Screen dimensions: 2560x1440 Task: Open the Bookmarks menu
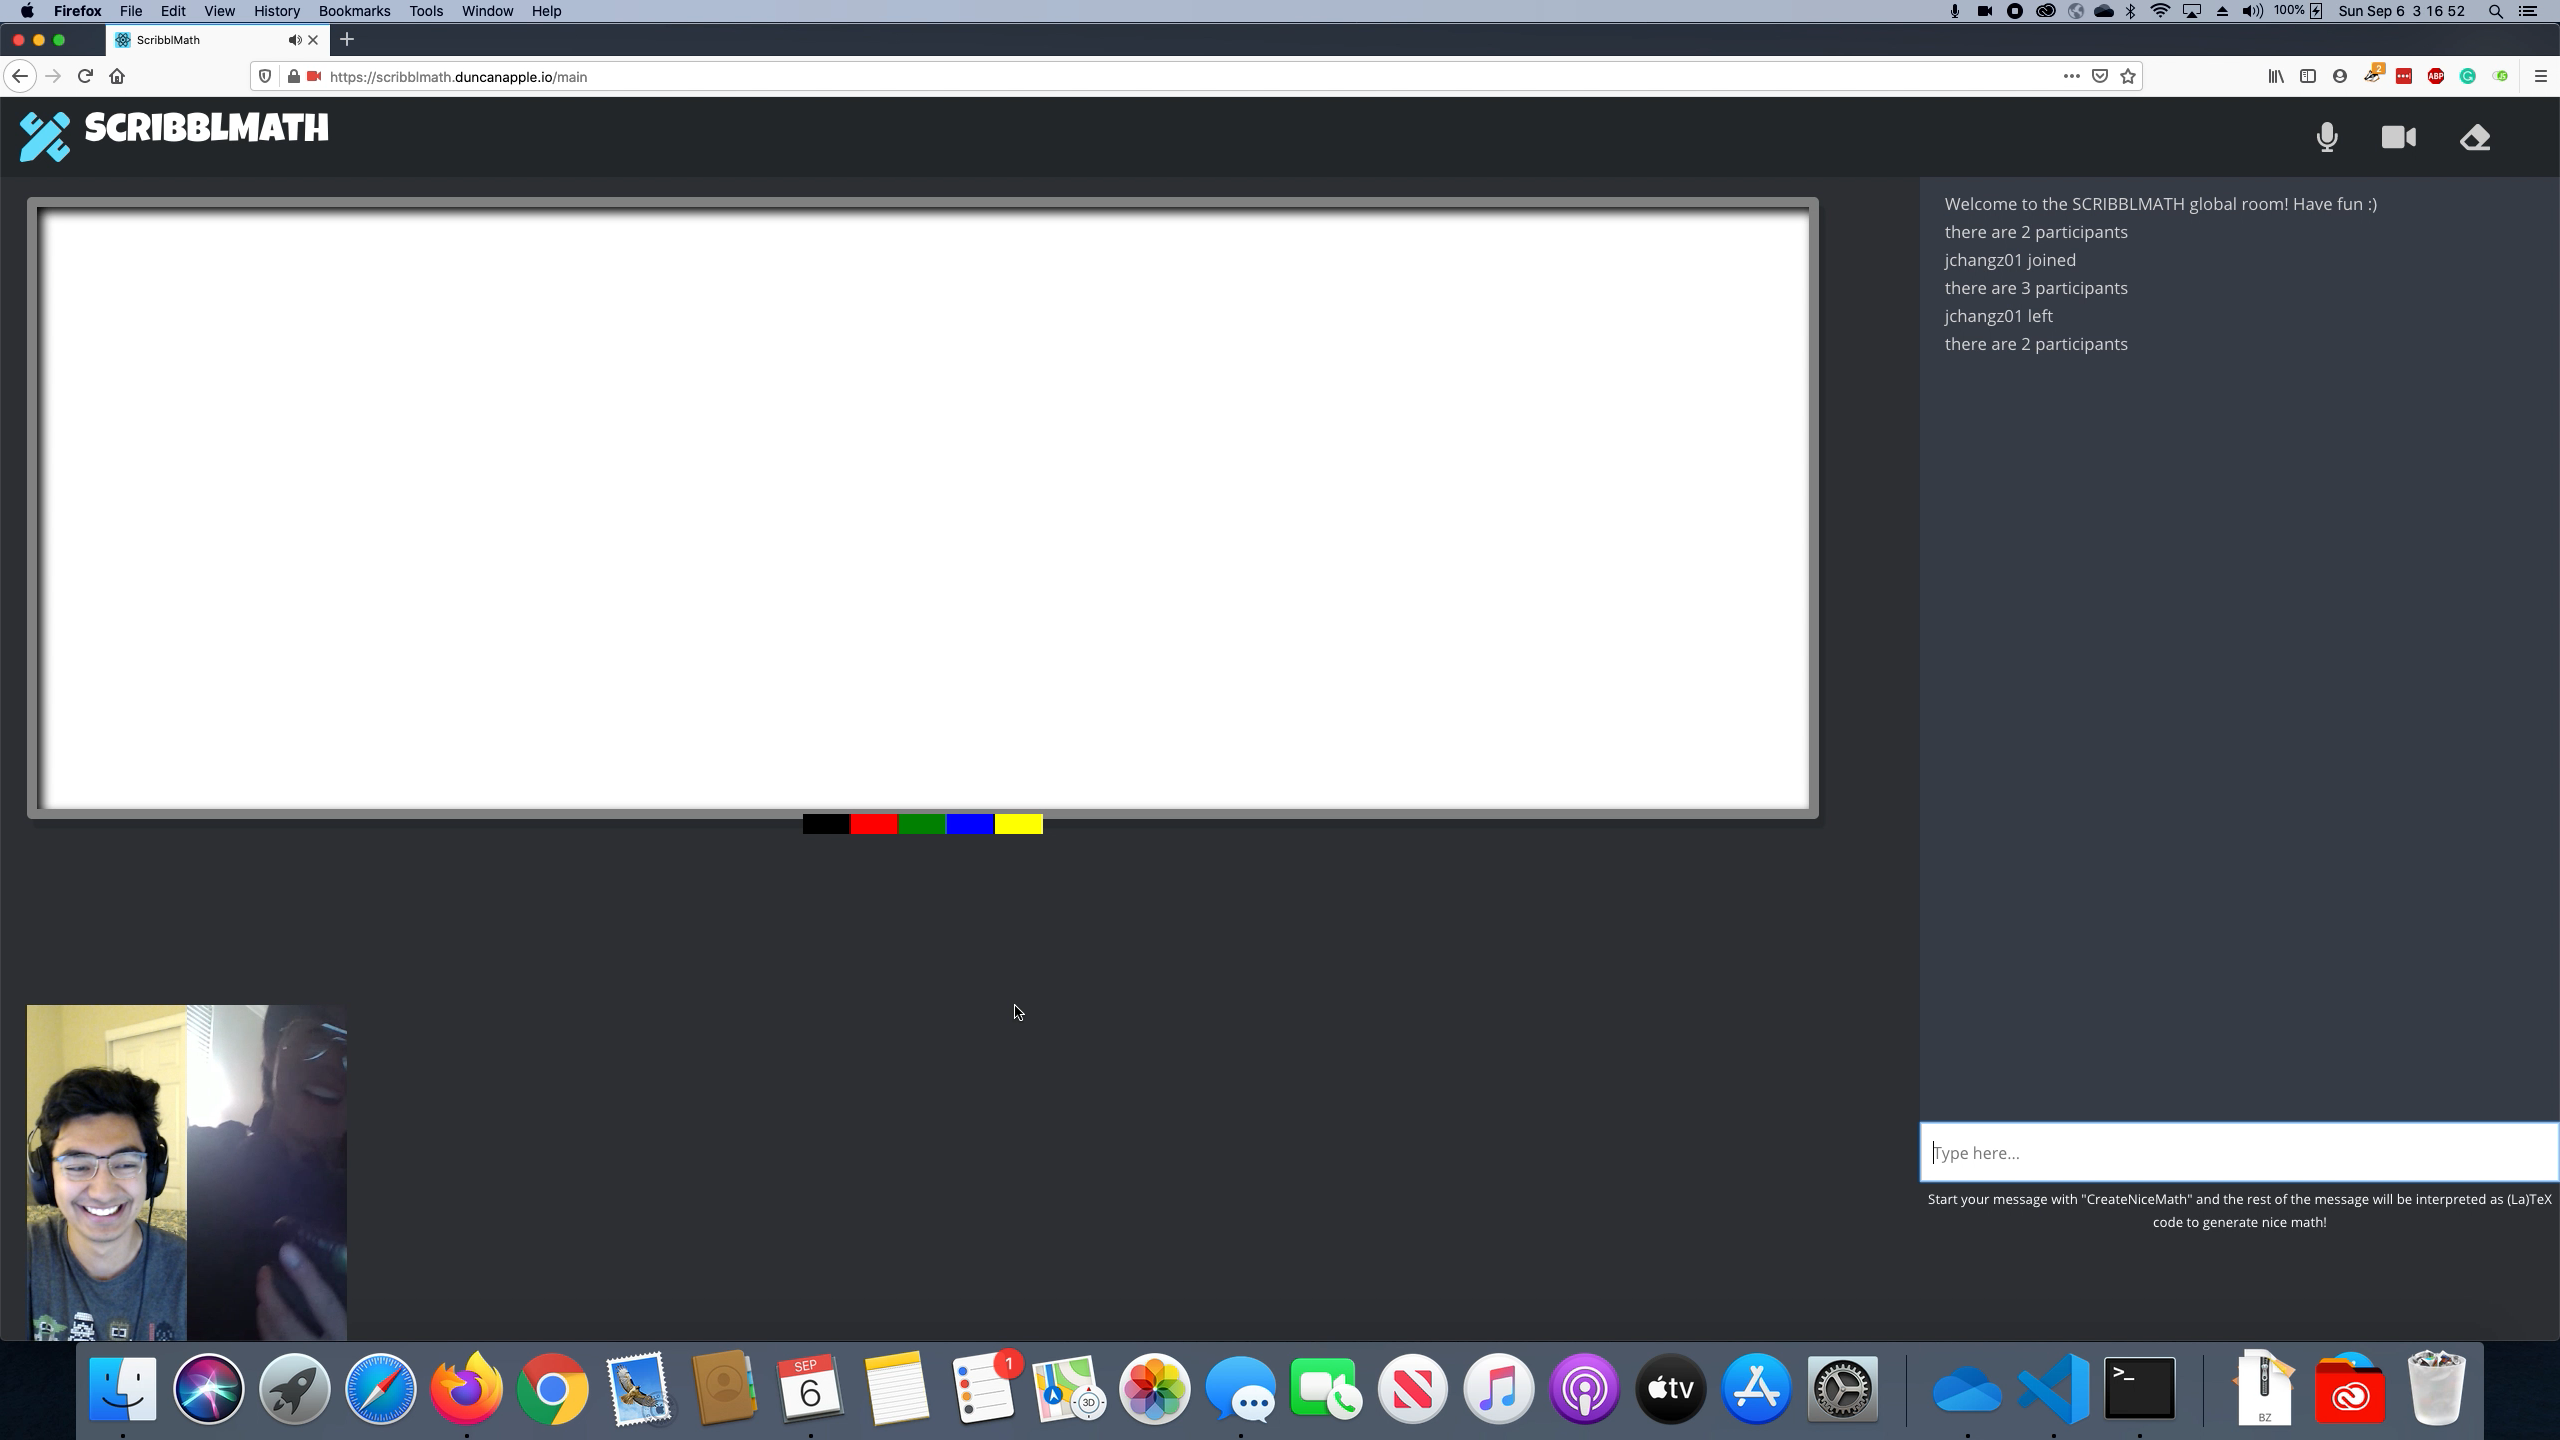click(354, 11)
